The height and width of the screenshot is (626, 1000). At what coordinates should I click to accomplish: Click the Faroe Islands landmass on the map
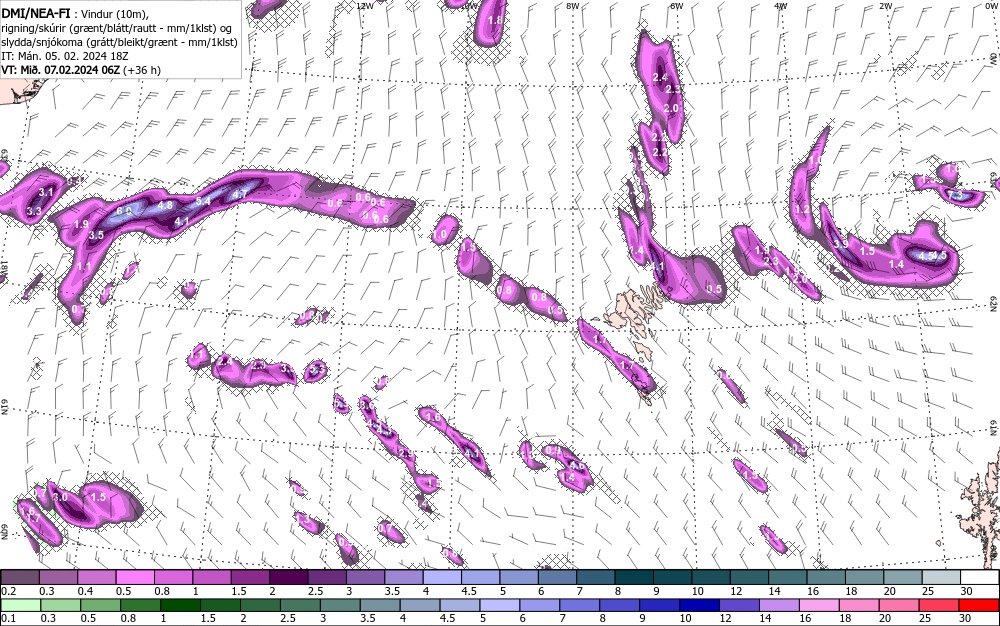[x=633, y=309]
